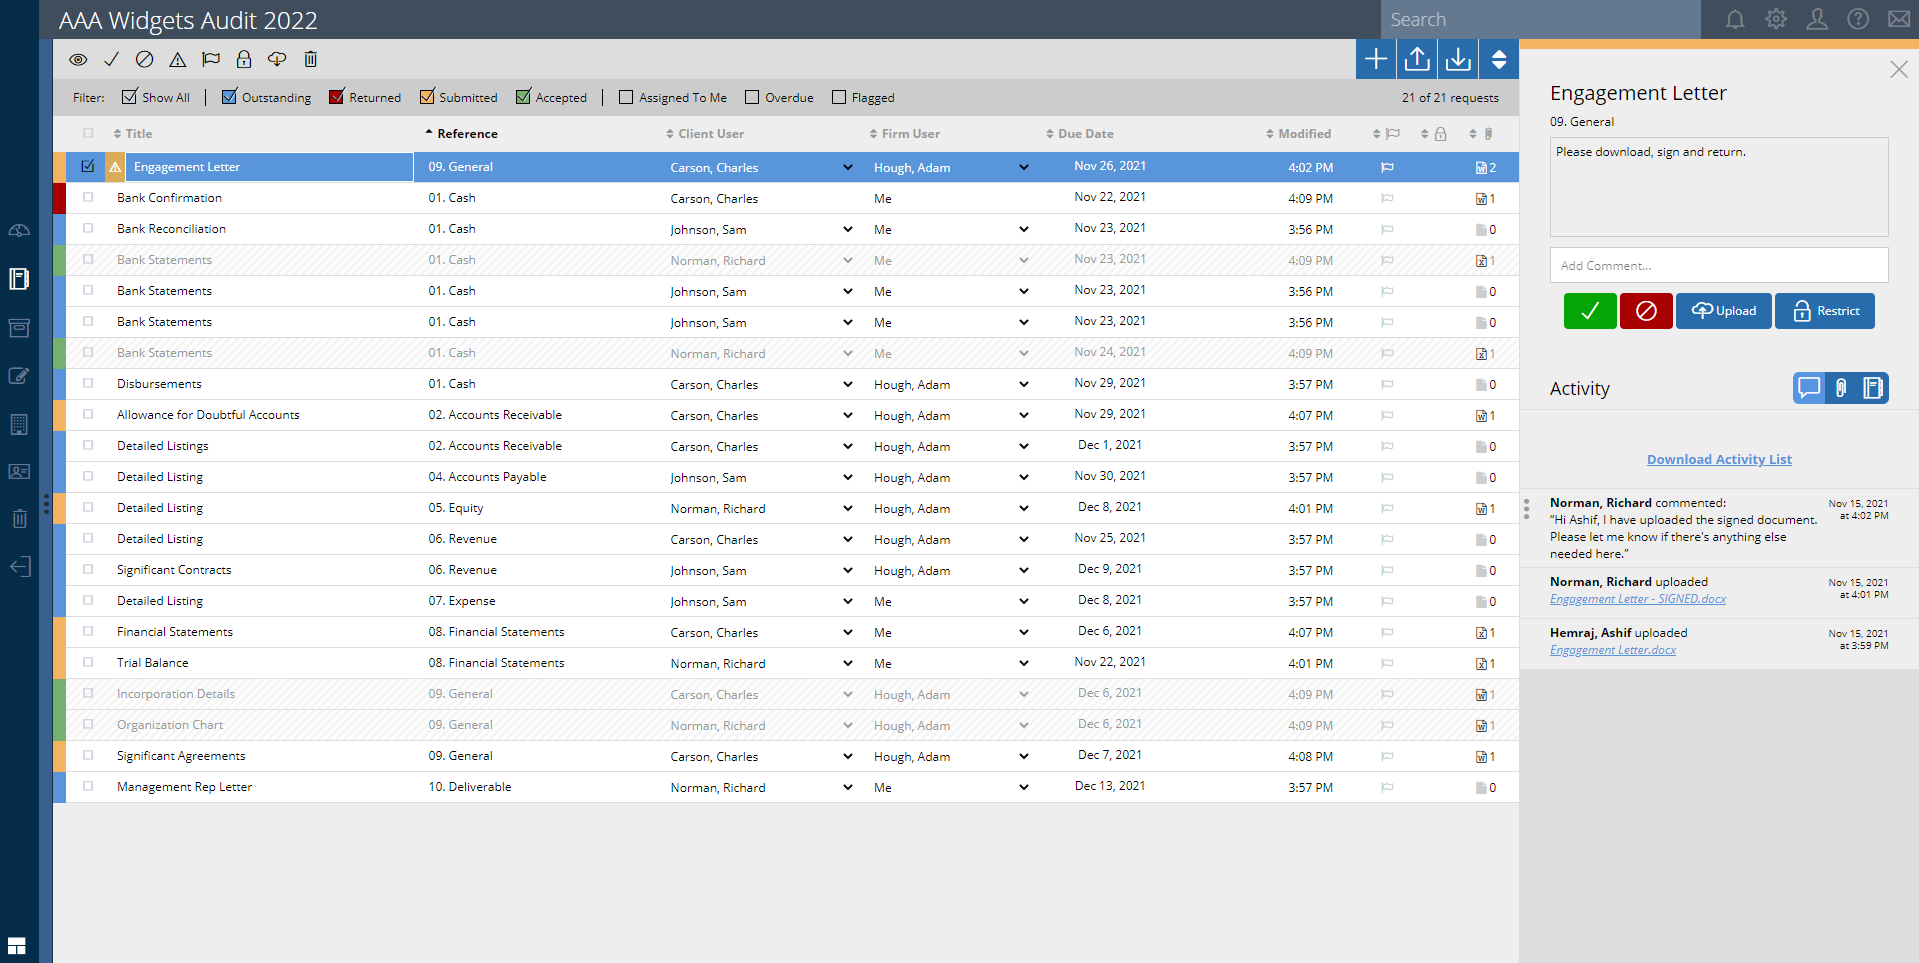Click the flag icon in the top toolbar
Screen dimensions: 1919x963
point(210,59)
